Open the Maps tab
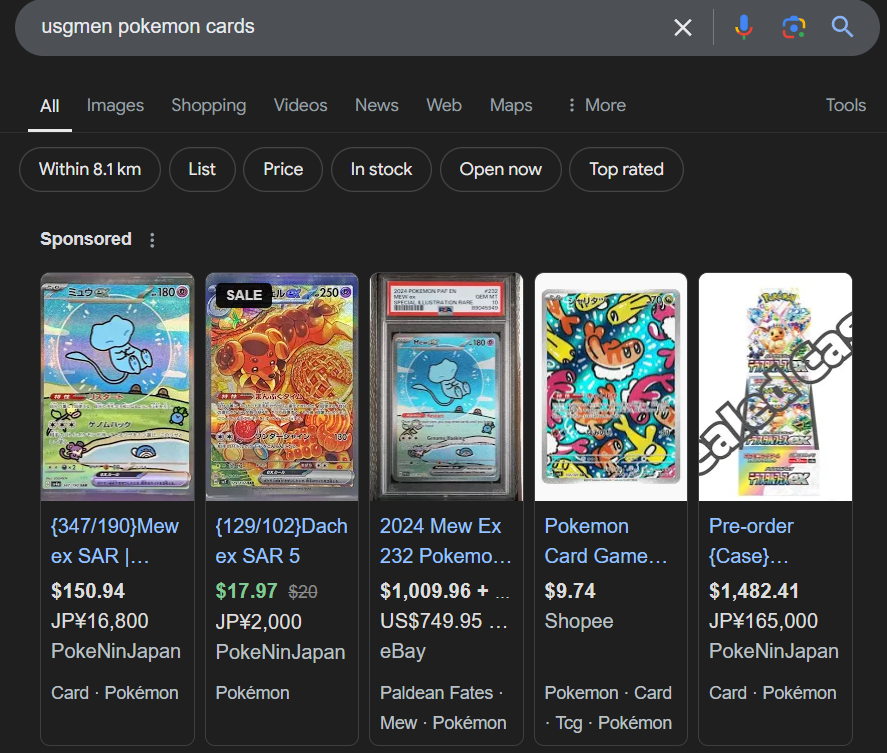Viewport: 887px width, 753px height. coord(511,105)
